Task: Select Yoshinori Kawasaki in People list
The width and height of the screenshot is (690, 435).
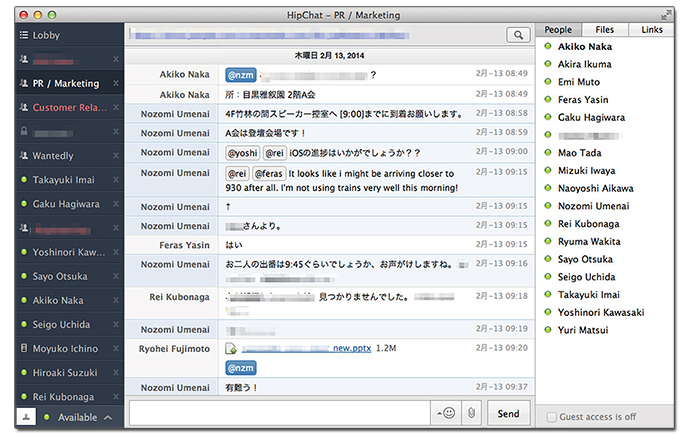Action: pos(601,312)
